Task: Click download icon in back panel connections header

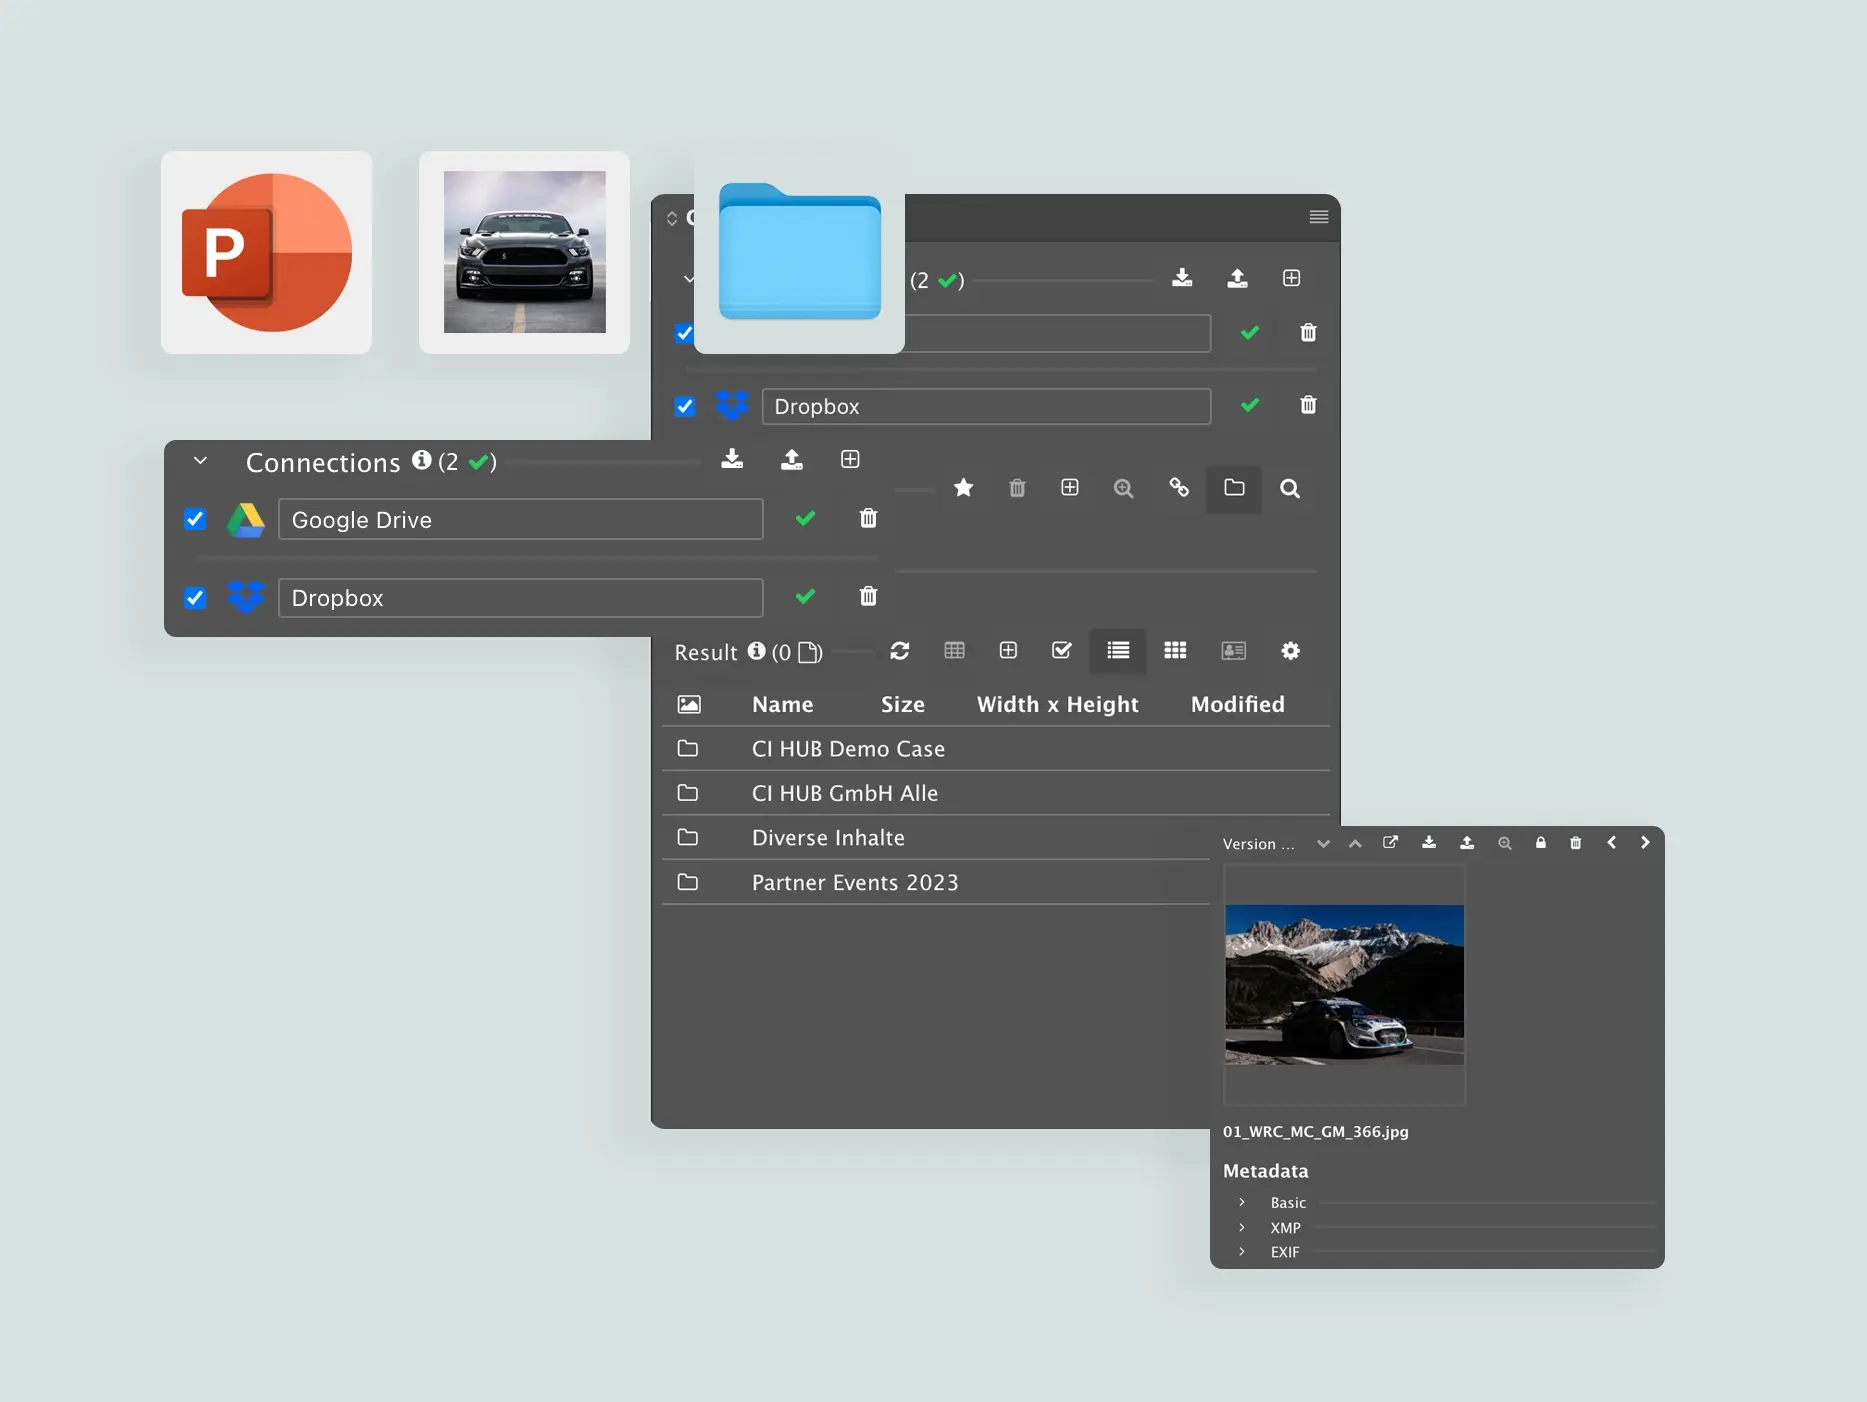Action: click(x=1182, y=278)
